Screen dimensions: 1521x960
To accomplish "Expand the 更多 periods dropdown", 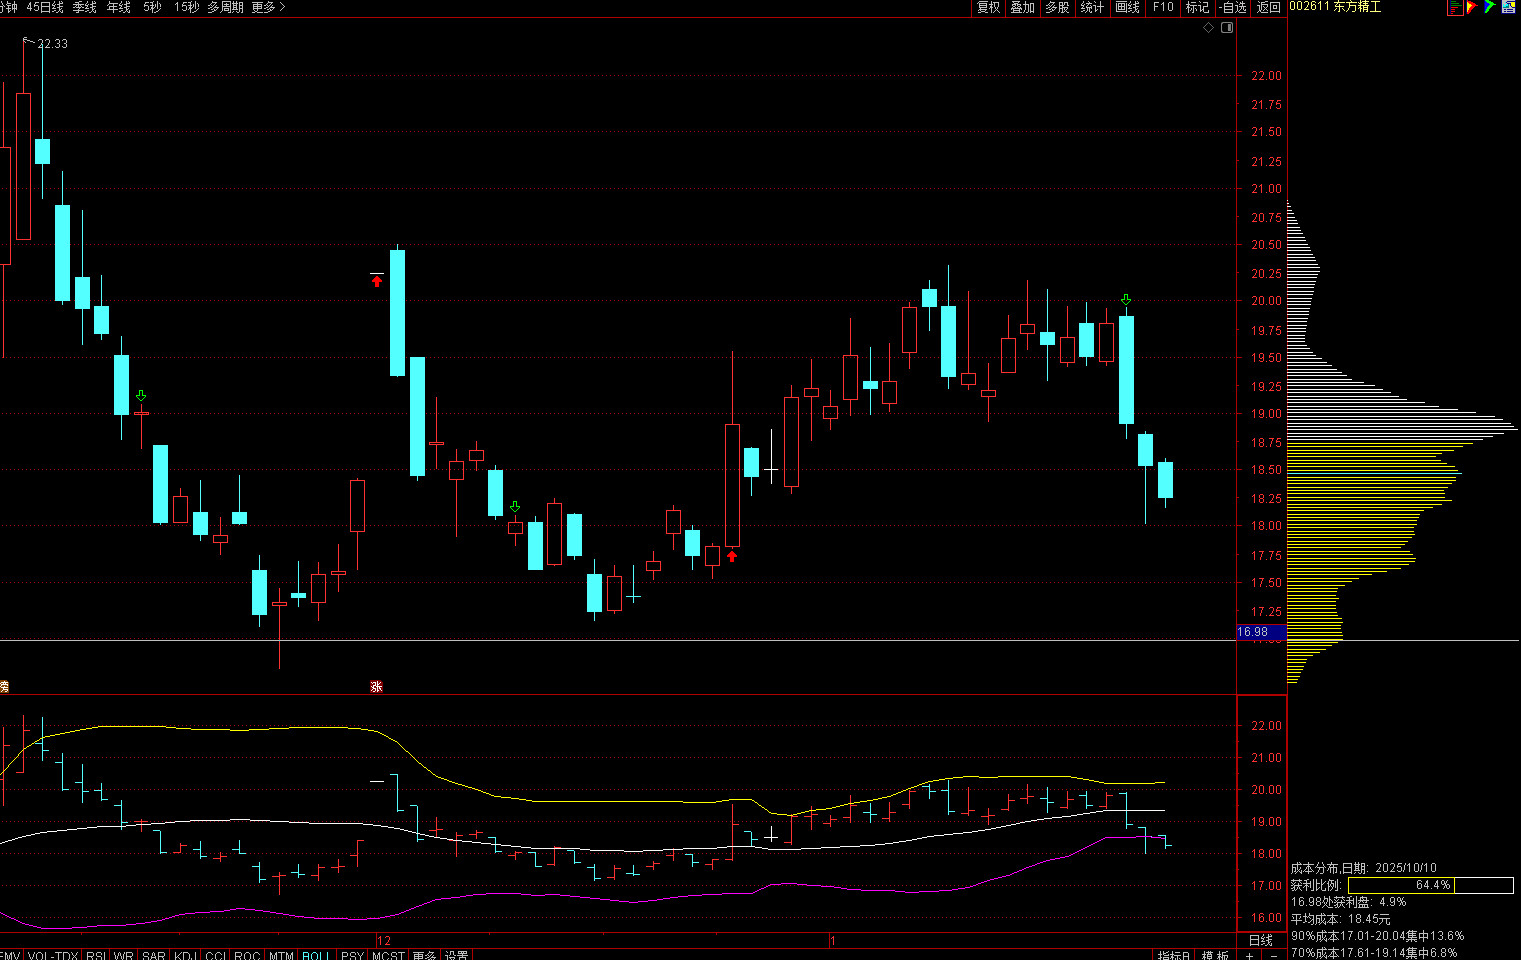I will [268, 7].
